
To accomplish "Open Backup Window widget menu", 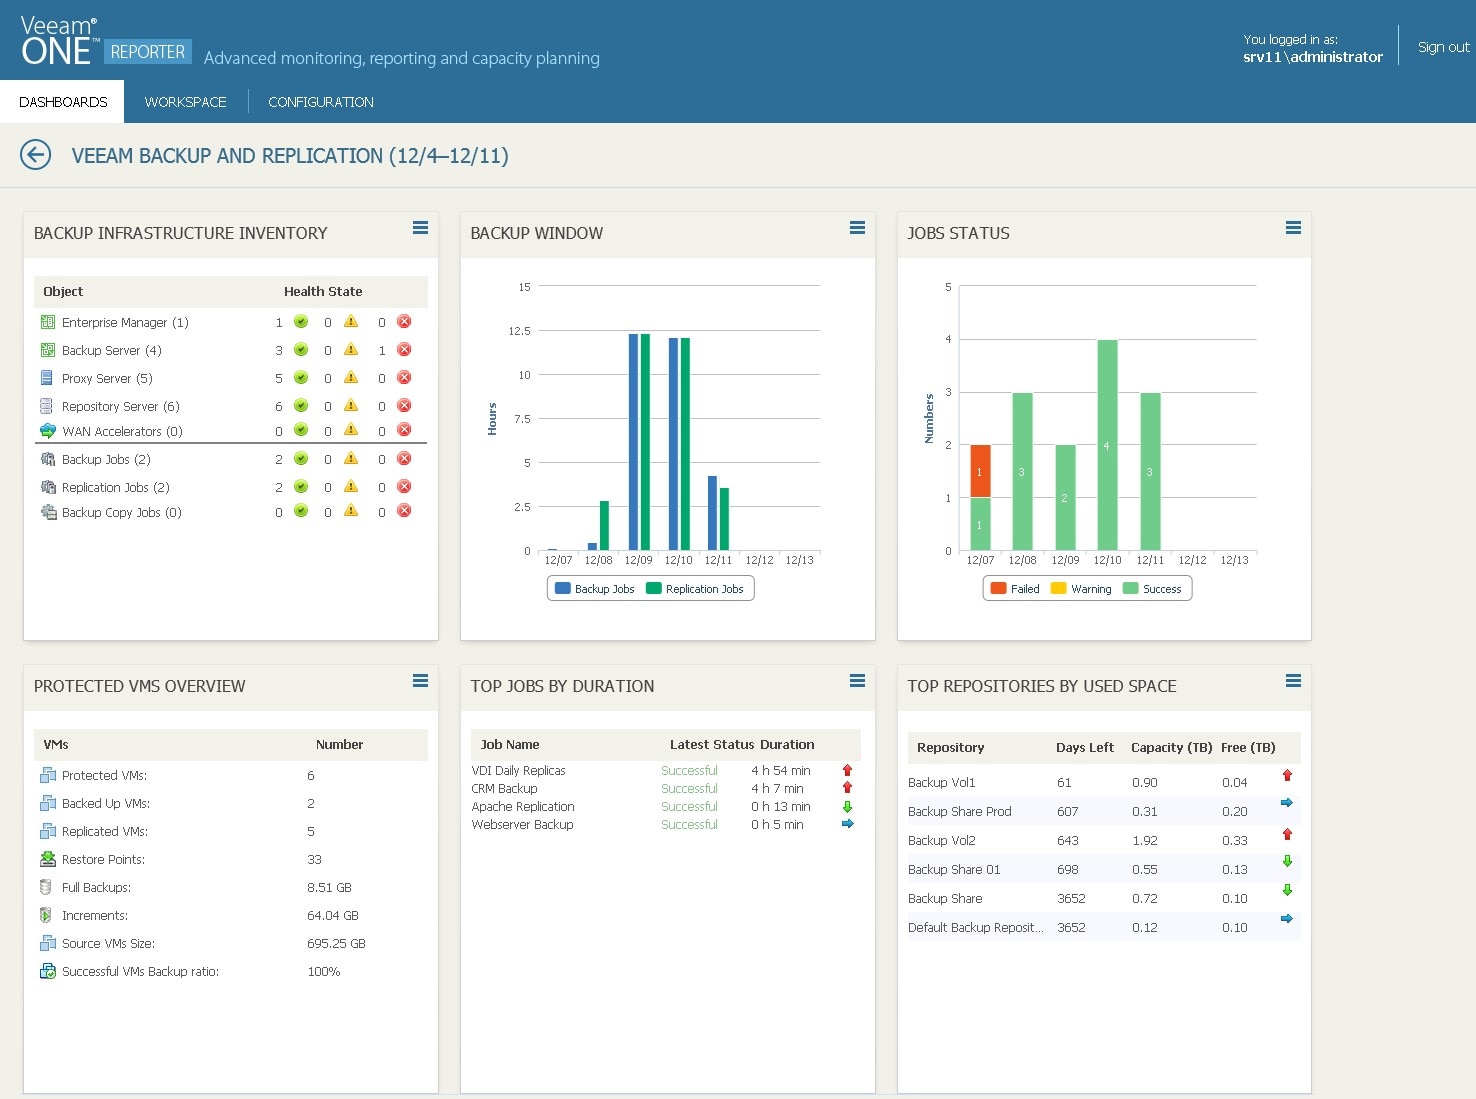I will tap(857, 228).
